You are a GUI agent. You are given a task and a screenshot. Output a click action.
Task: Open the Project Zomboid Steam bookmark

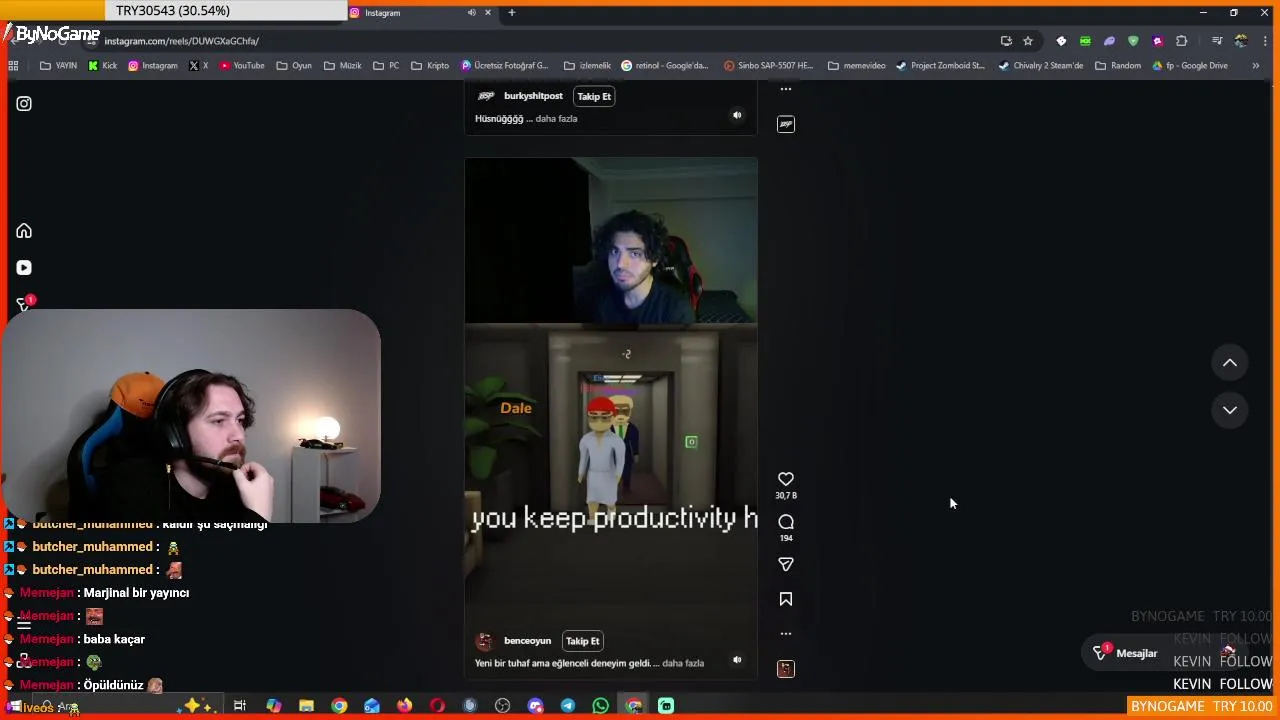coord(941,66)
